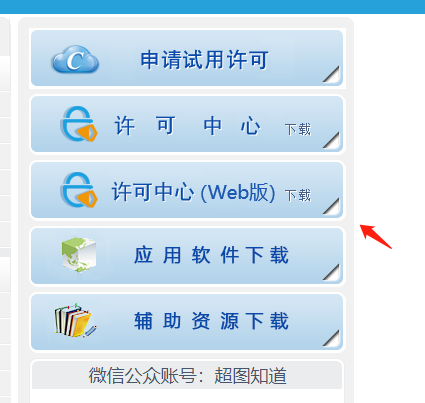Click small 下载 text next to 许可中心 (Web版)
Image resolution: width=425 pixels, height=403 pixels.
298,195
